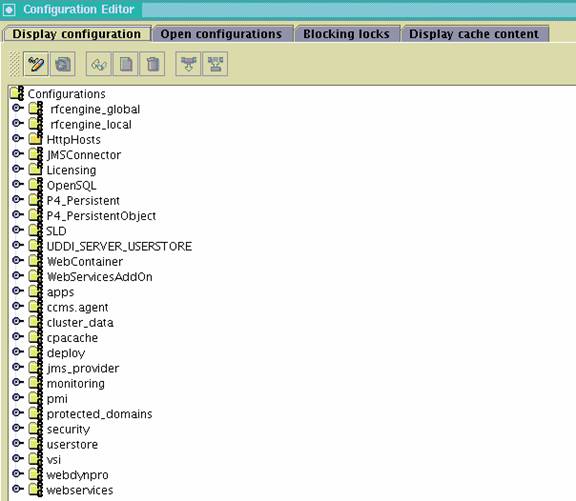This screenshot has width=576, height=501.
Task: Select the webdynpro configuration item
Action: point(78,475)
